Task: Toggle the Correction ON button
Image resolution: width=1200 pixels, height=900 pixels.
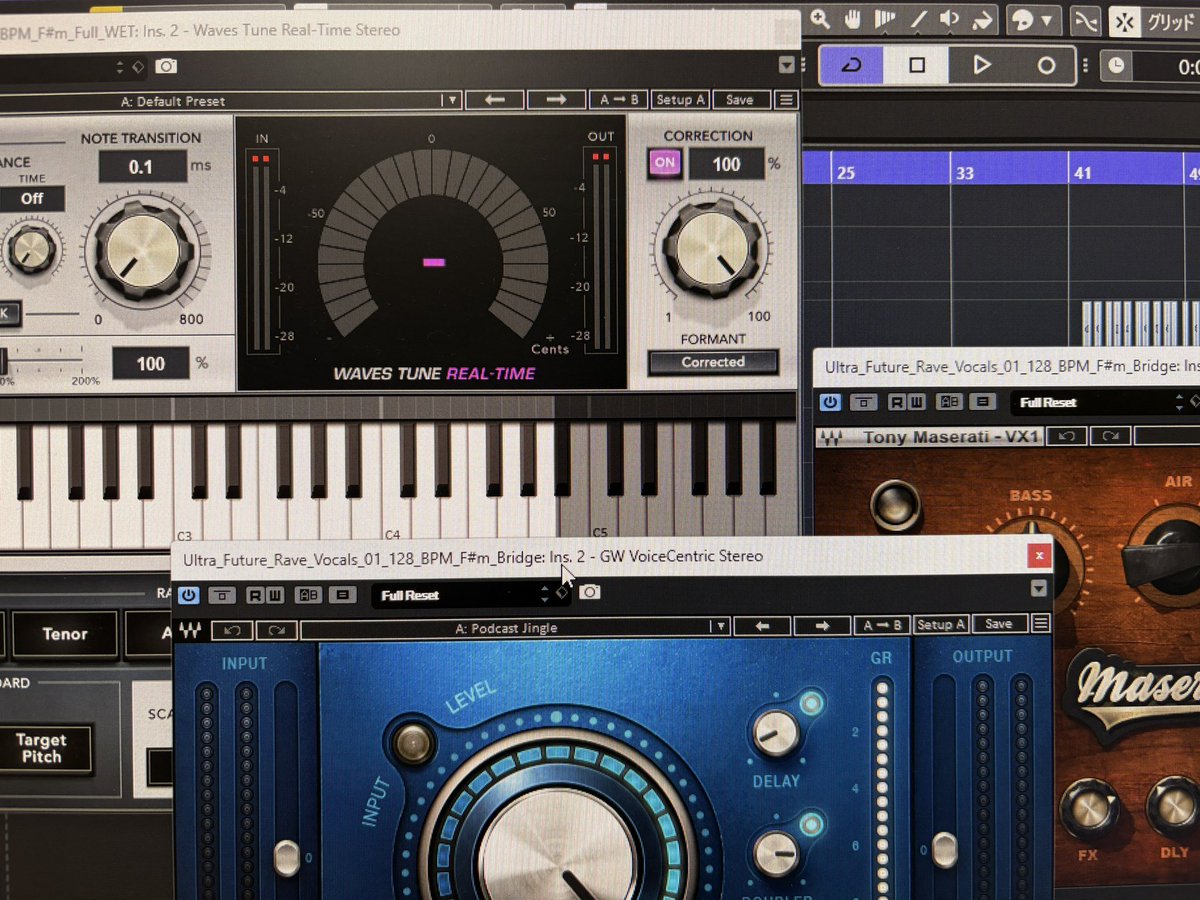Action: click(664, 163)
